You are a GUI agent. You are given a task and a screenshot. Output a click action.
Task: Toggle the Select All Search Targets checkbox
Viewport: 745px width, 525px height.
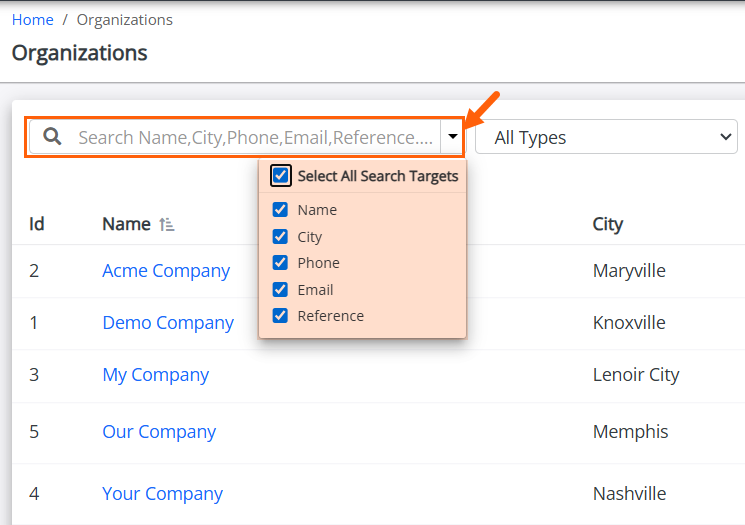point(280,175)
